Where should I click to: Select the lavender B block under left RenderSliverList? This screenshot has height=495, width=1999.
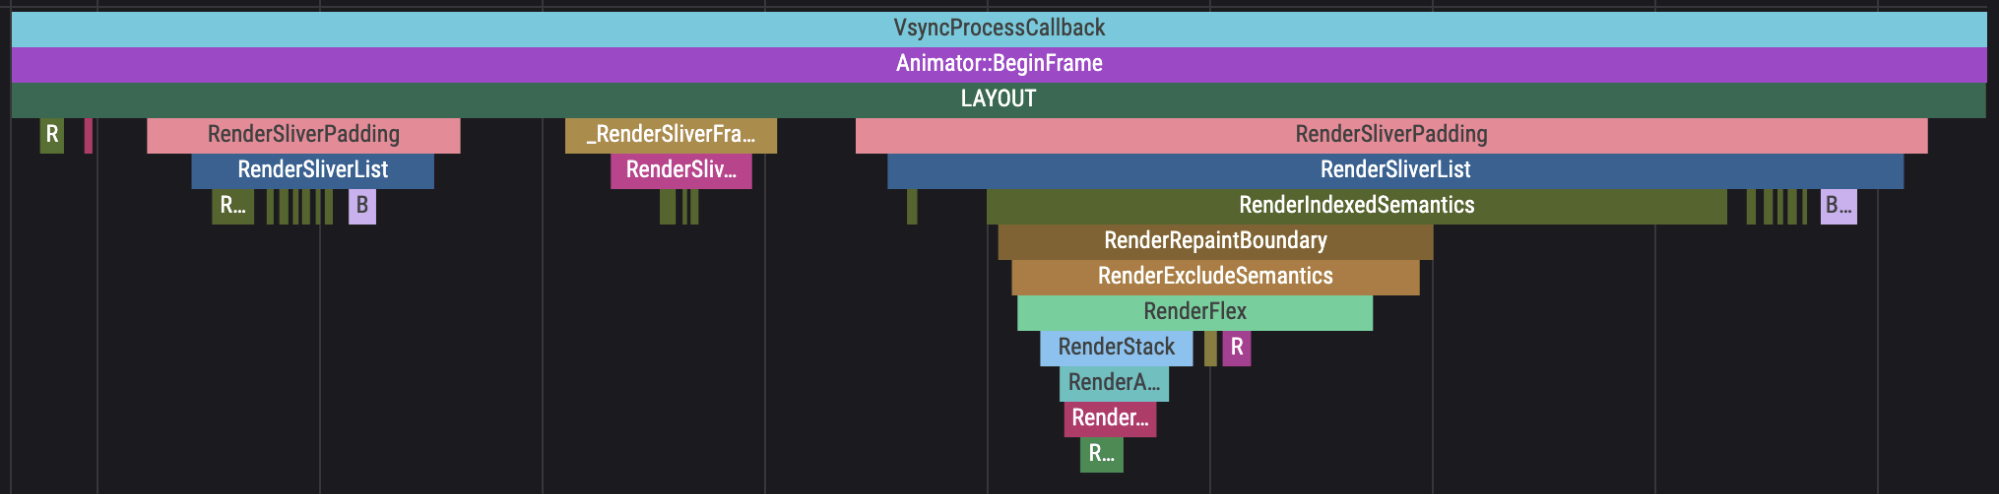362,206
